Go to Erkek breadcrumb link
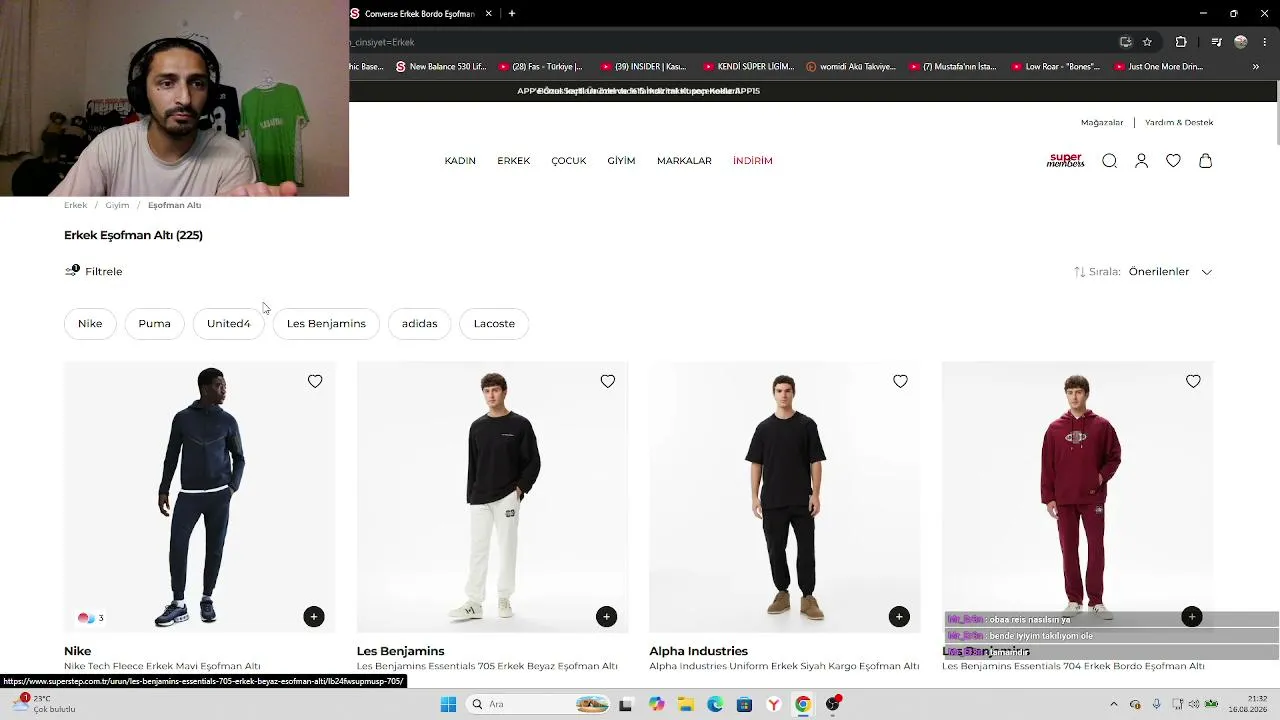Screen dimensions: 1280x720 (75, 205)
